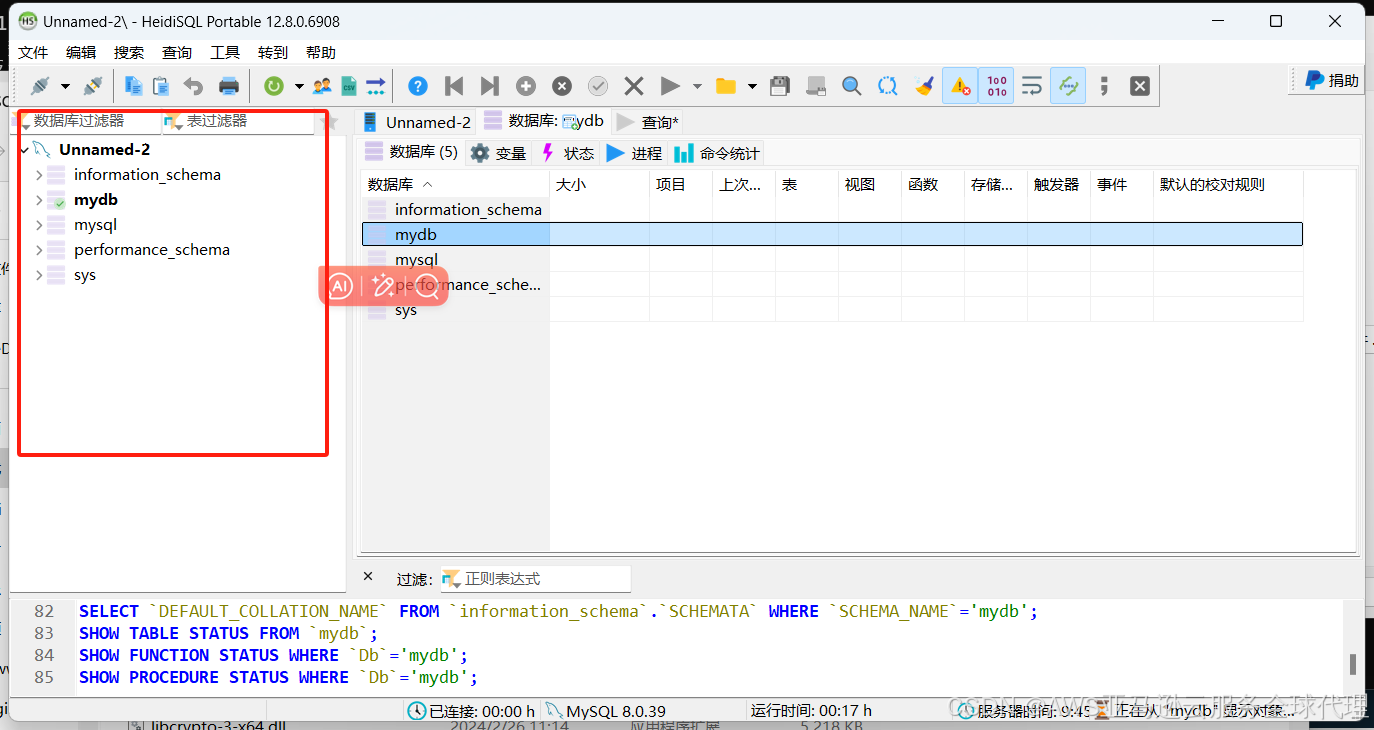Open the dropdown next to the connect icon
Image resolution: width=1374 pixels, height=730 pixels.
[x=65, y=87]
